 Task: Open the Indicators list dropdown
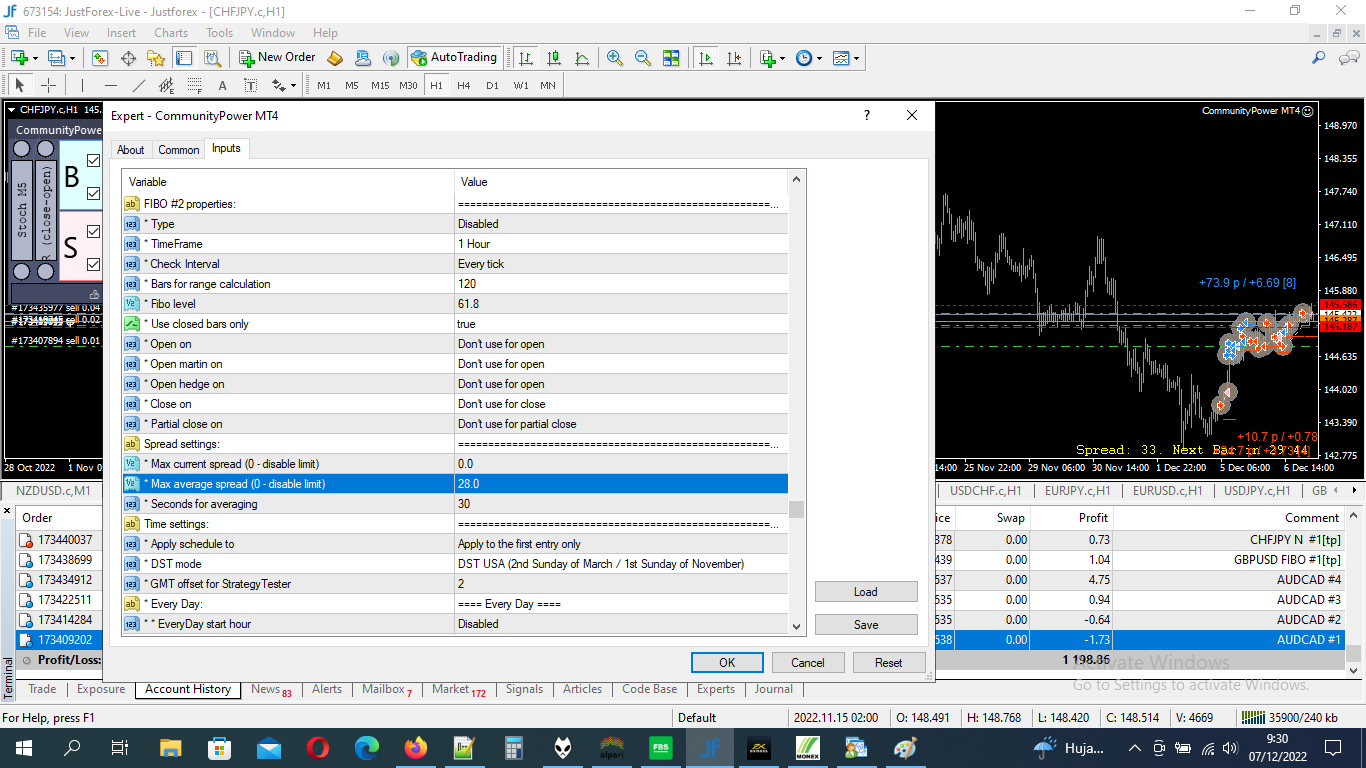[x=782, y=58]
